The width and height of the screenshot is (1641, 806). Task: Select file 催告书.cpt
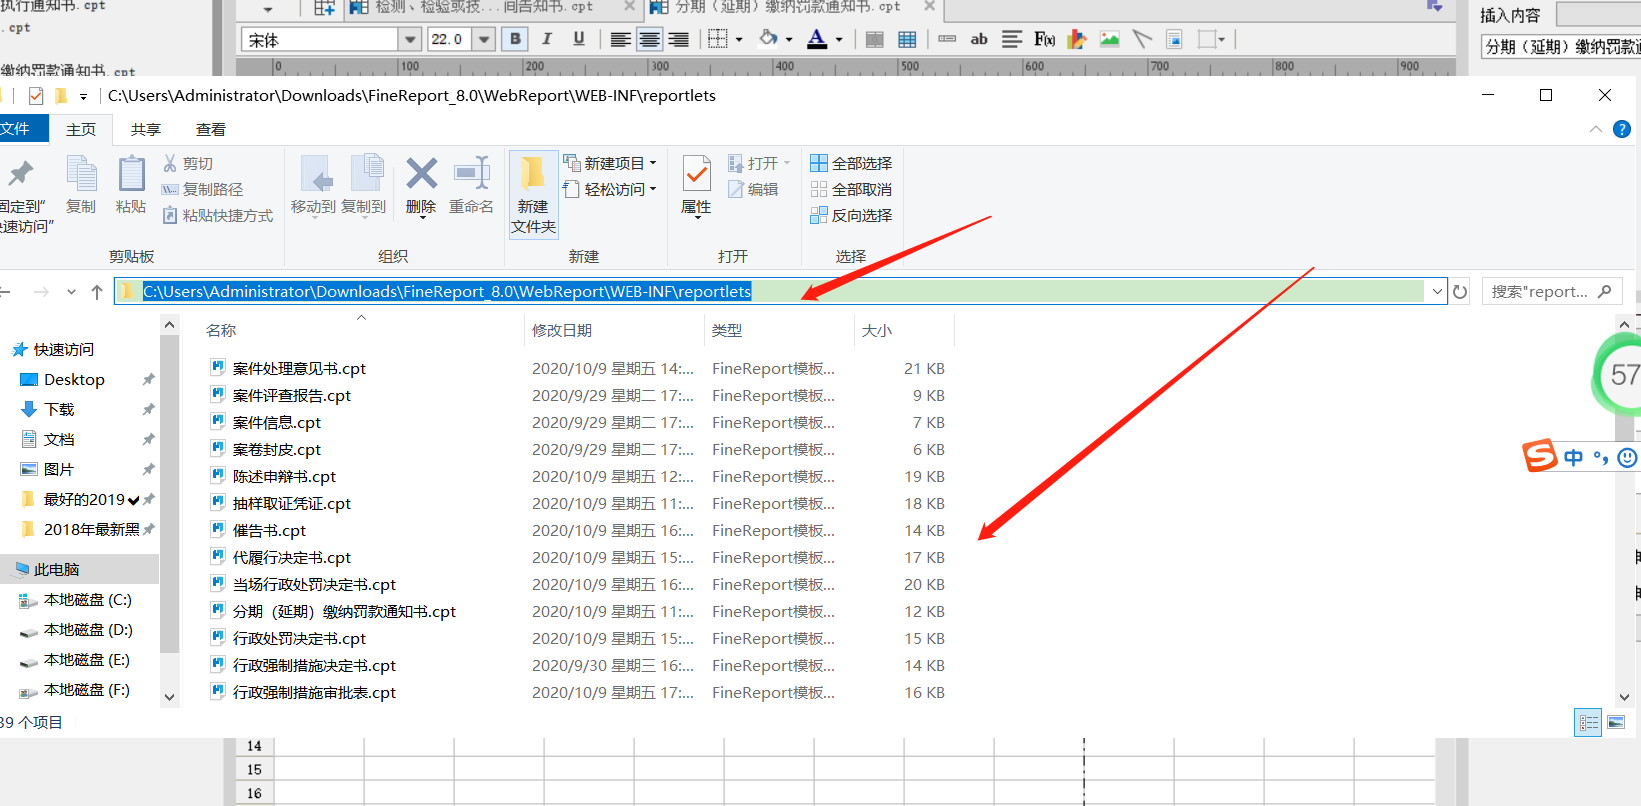click(269, 530)
